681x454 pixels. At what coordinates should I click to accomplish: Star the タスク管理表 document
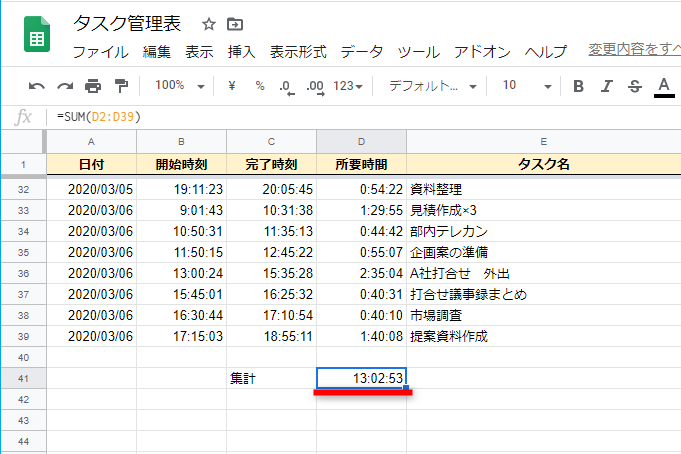[209, 24]
